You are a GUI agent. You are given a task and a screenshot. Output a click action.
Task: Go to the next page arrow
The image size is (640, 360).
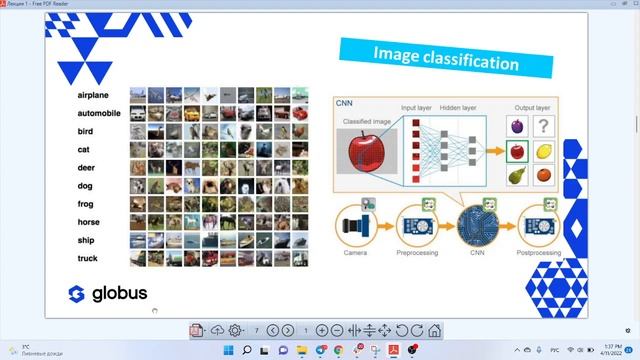coord(288,330)
